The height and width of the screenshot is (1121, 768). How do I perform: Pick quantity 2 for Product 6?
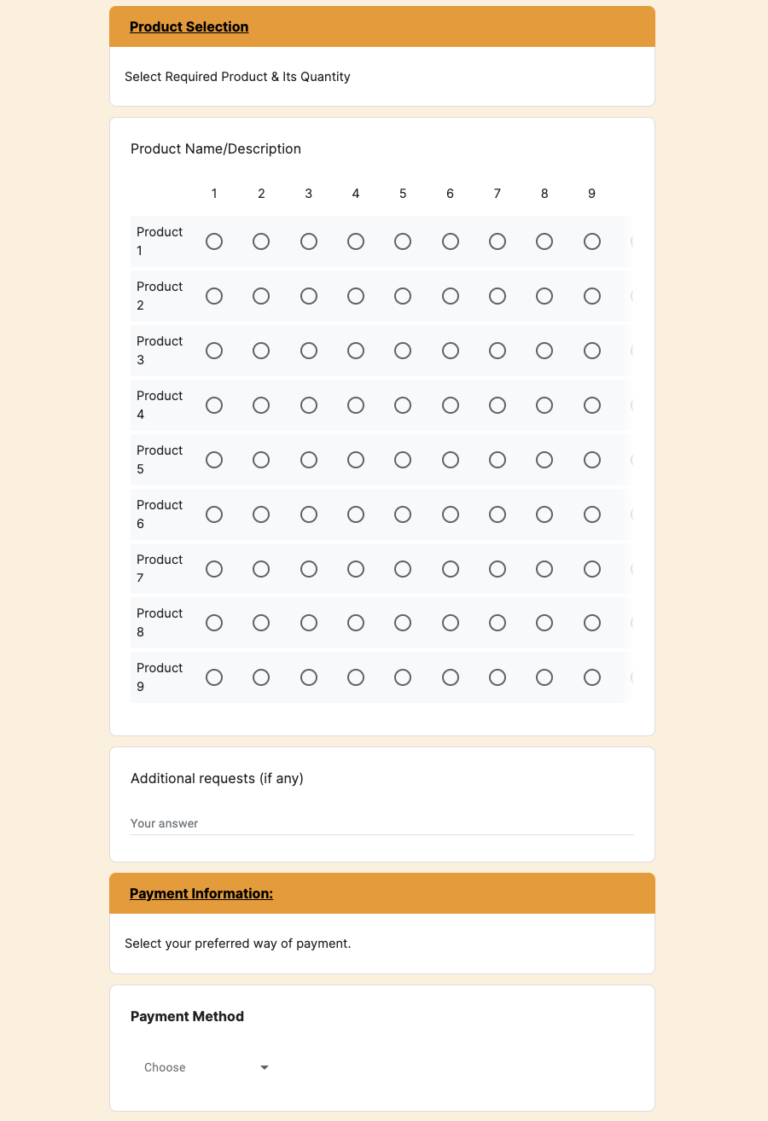[x=261, y=514]
